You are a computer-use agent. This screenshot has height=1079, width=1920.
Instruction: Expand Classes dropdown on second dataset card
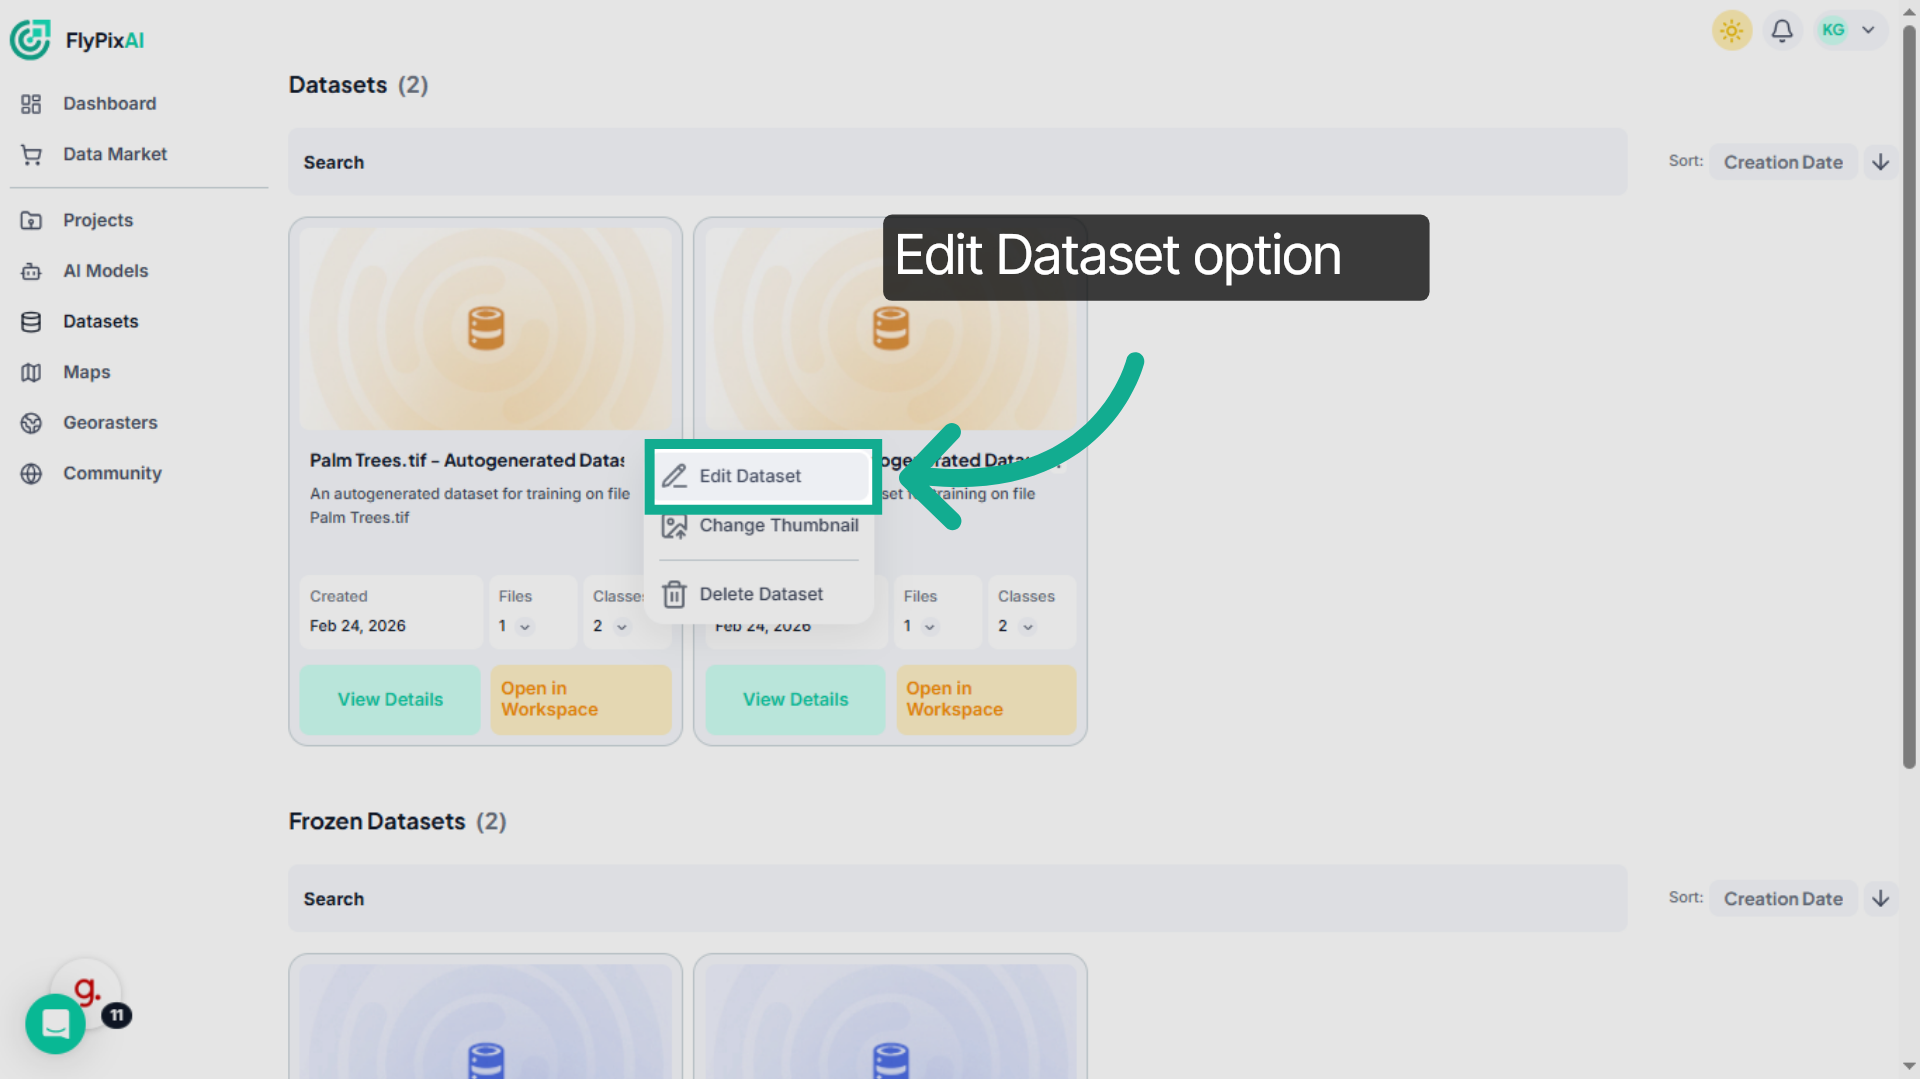[1027, 627]
